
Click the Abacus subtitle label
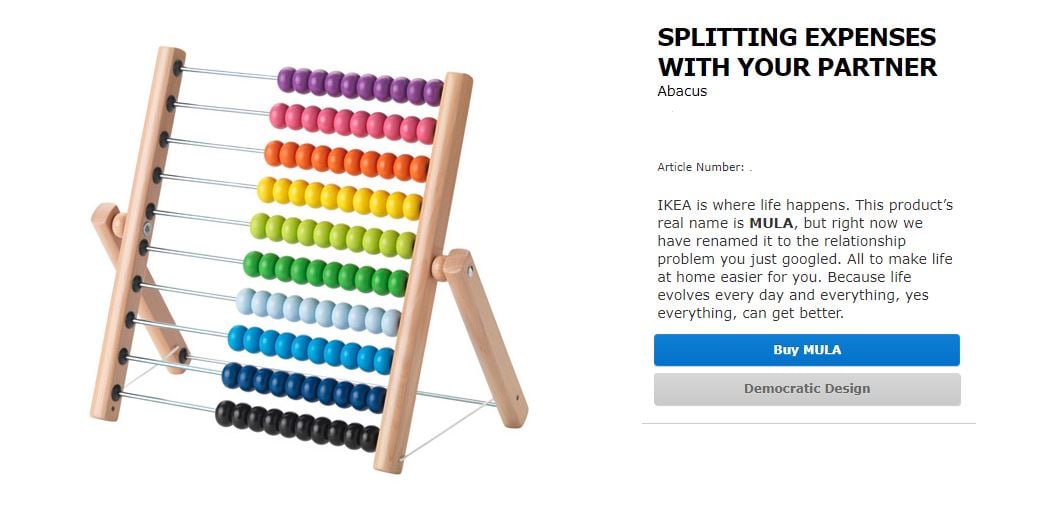(681, 91)
